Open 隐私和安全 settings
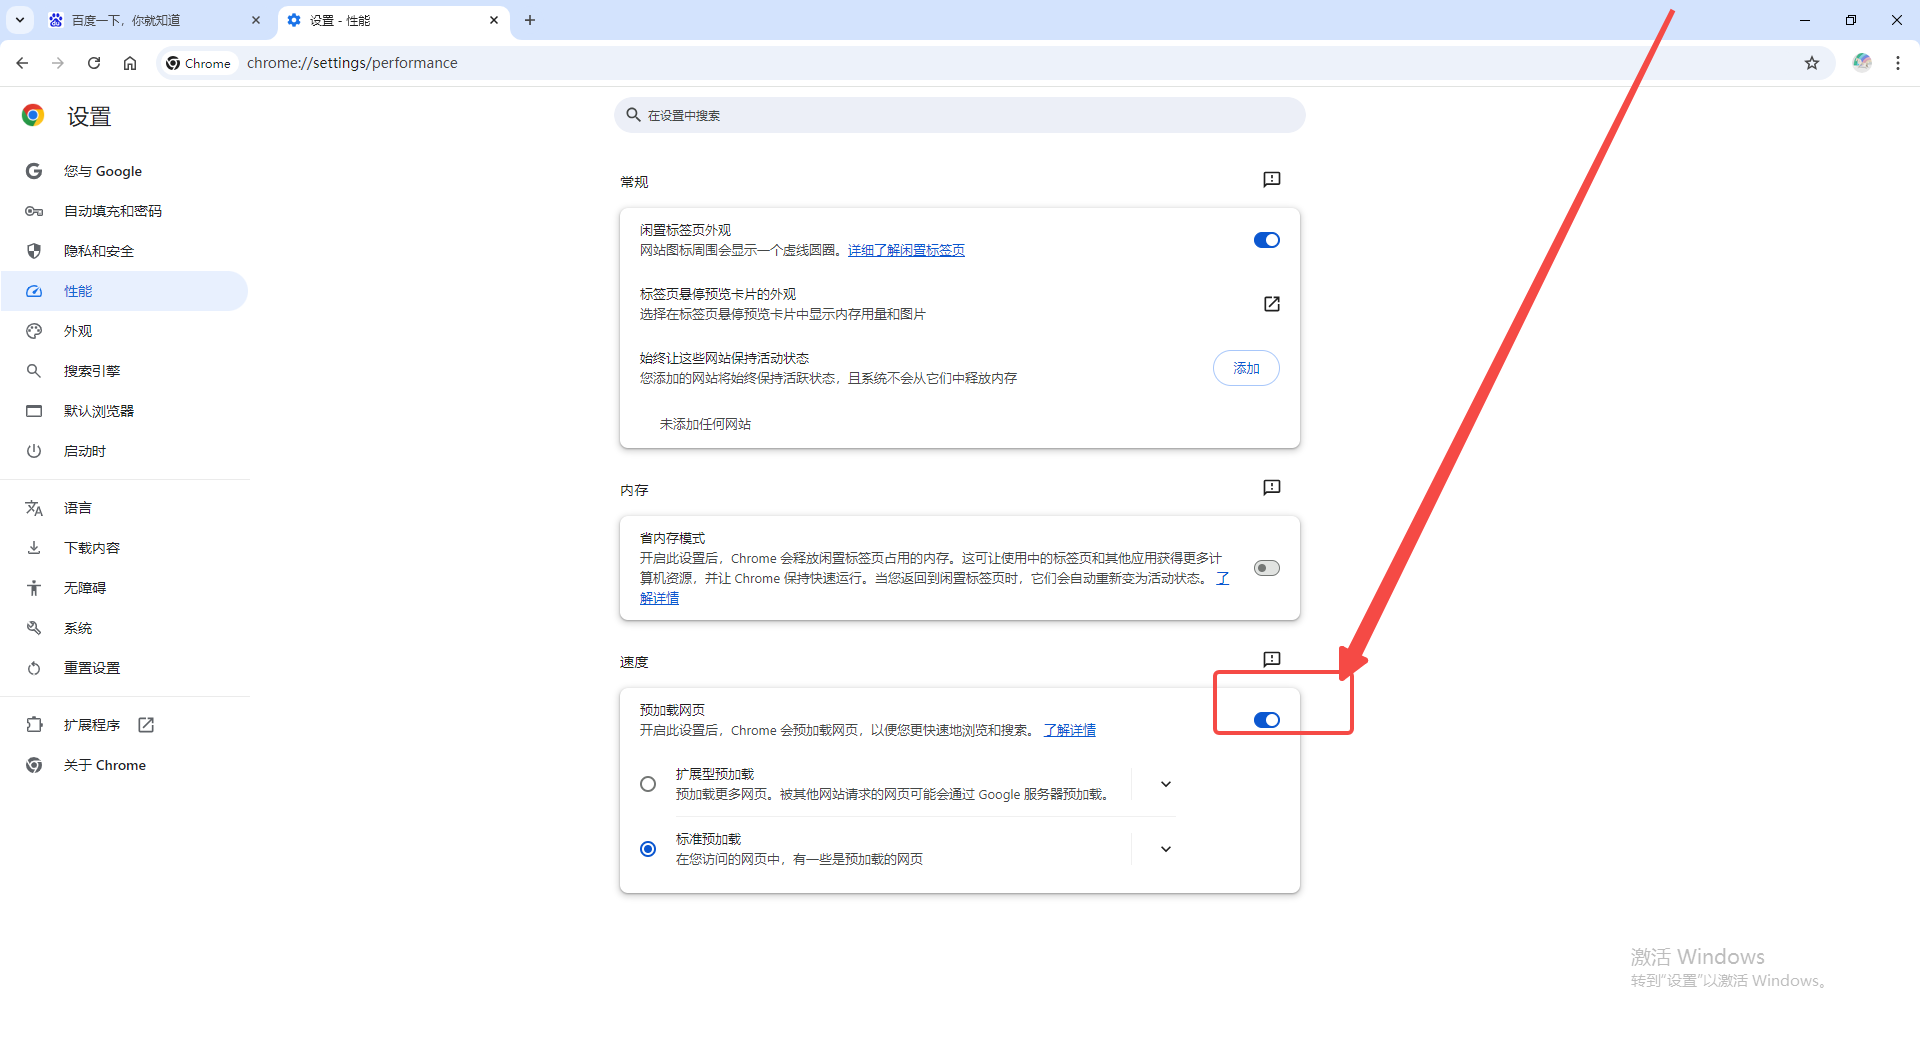The image size is (1920, 1040). 125,251
